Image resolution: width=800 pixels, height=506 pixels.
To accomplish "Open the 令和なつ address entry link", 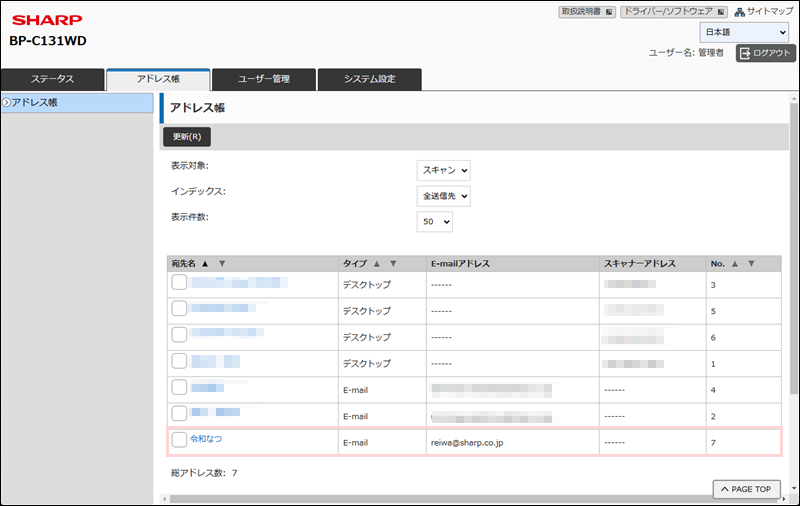I will coord(207,439).
